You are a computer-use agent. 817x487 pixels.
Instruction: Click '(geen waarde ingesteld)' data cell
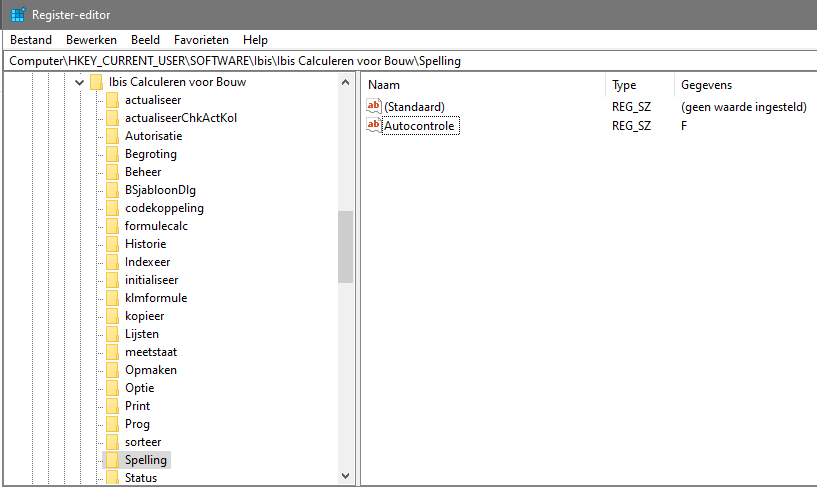[744, 107]
